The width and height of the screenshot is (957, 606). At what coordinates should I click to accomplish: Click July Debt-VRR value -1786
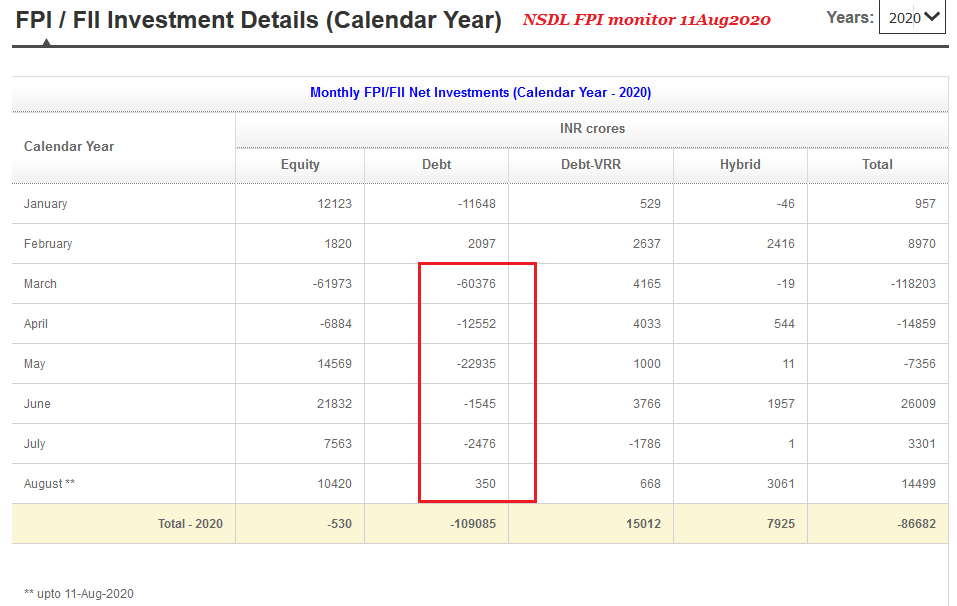[x=645, y=444]
